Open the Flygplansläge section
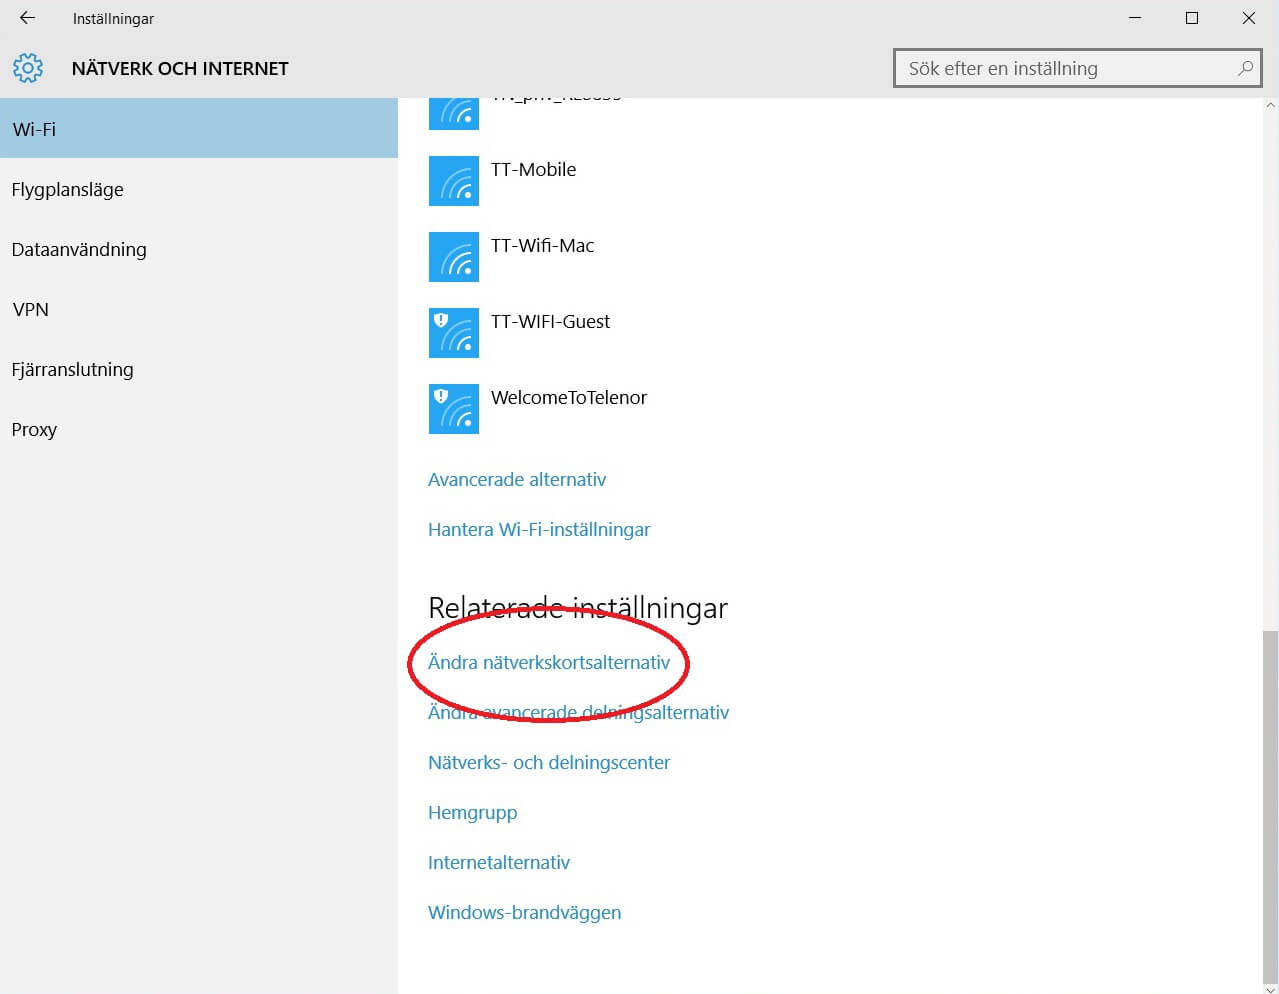The width and height of the screenshot is (1279, 994). [x=68, y=189]
